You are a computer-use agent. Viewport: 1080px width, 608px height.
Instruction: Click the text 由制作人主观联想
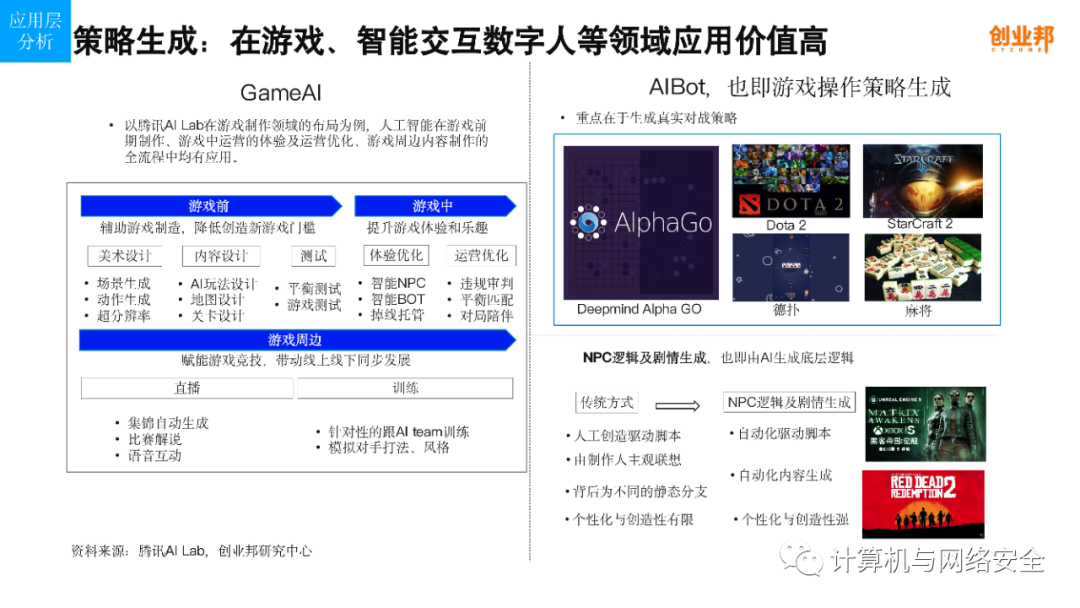pos(627,460)
